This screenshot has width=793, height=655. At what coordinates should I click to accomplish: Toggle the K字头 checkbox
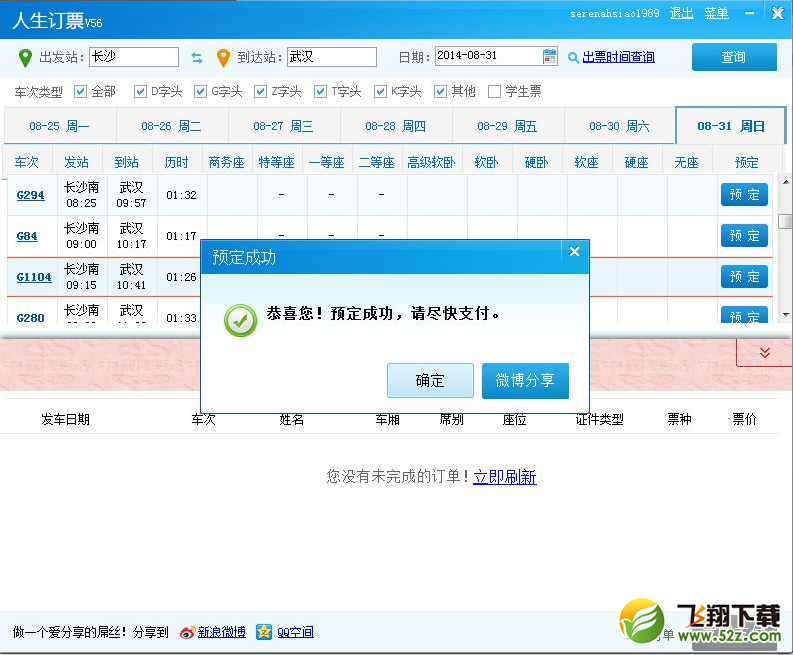(x=380, y=92)
